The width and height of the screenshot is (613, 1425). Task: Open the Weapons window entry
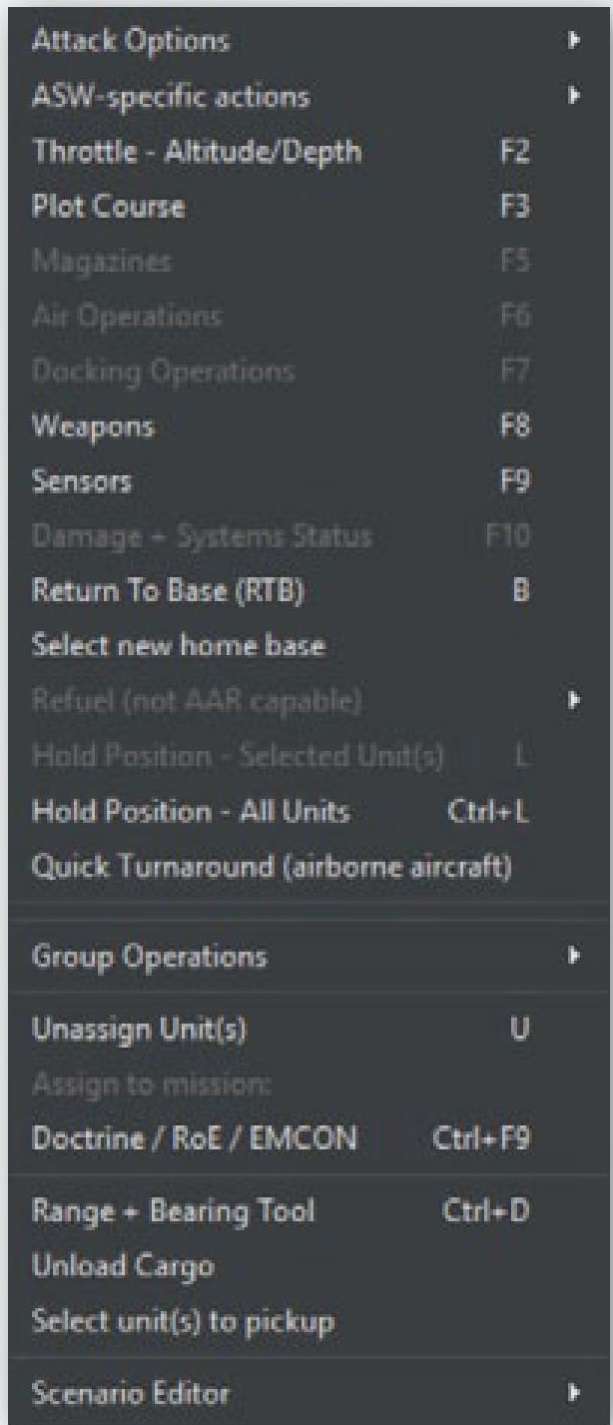pos(93,427)
